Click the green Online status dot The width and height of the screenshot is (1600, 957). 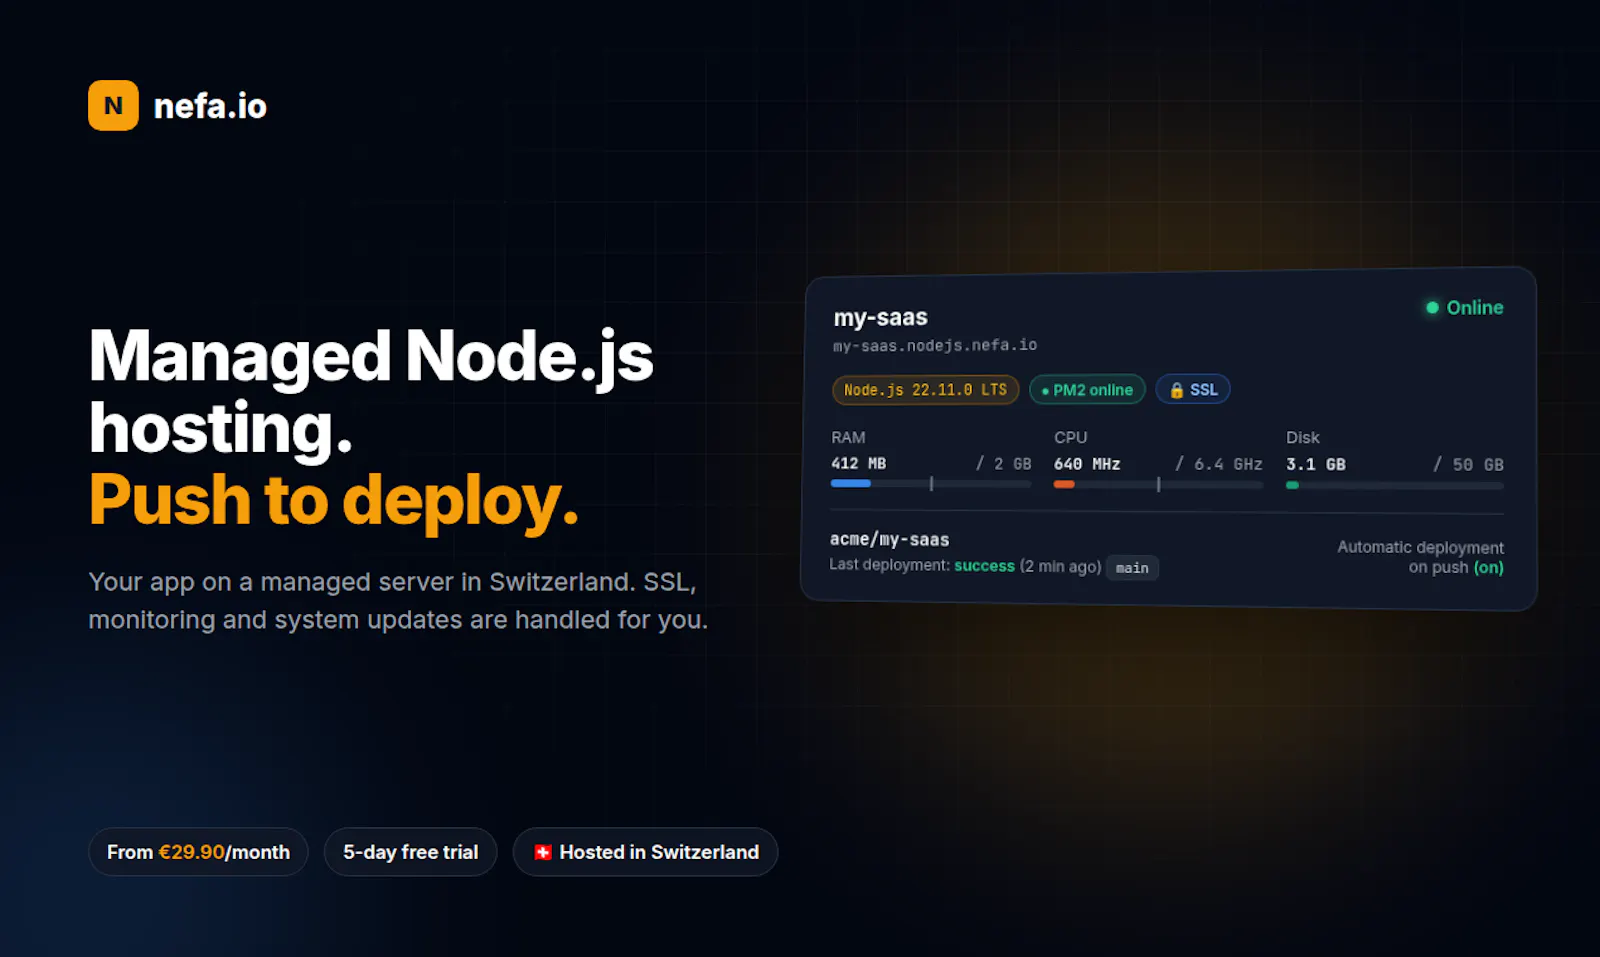coord(1432,307)
